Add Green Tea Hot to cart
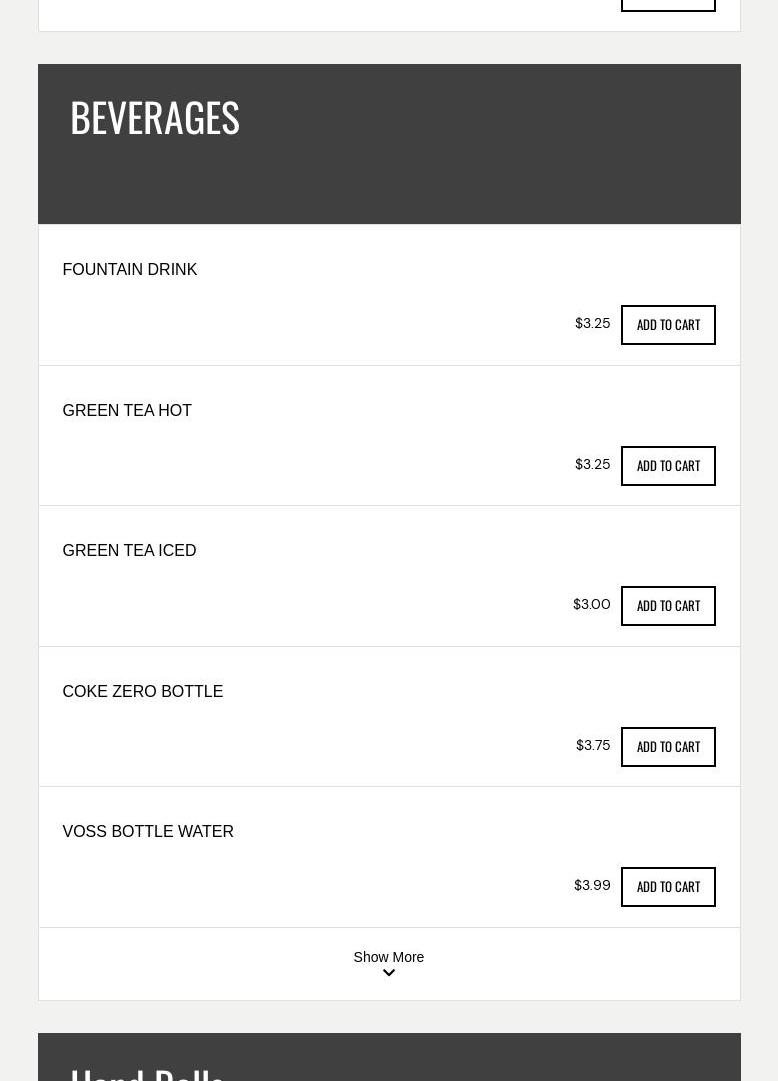 668,466
